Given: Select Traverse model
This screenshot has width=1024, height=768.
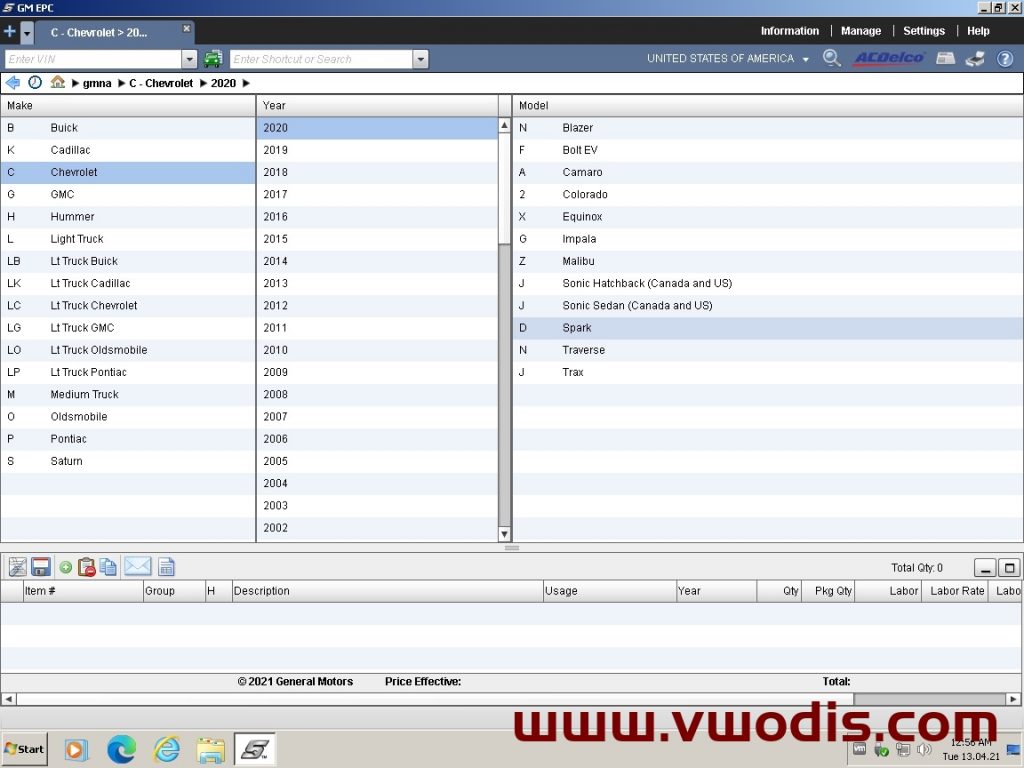Looking at the screenshot, I should 768,349.
